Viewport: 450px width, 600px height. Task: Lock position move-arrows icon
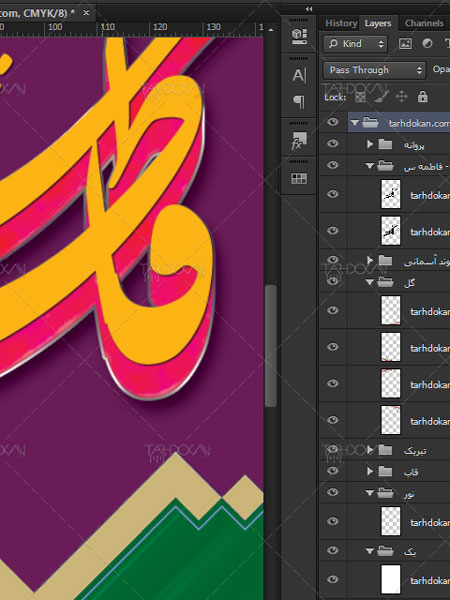point(401,97)
